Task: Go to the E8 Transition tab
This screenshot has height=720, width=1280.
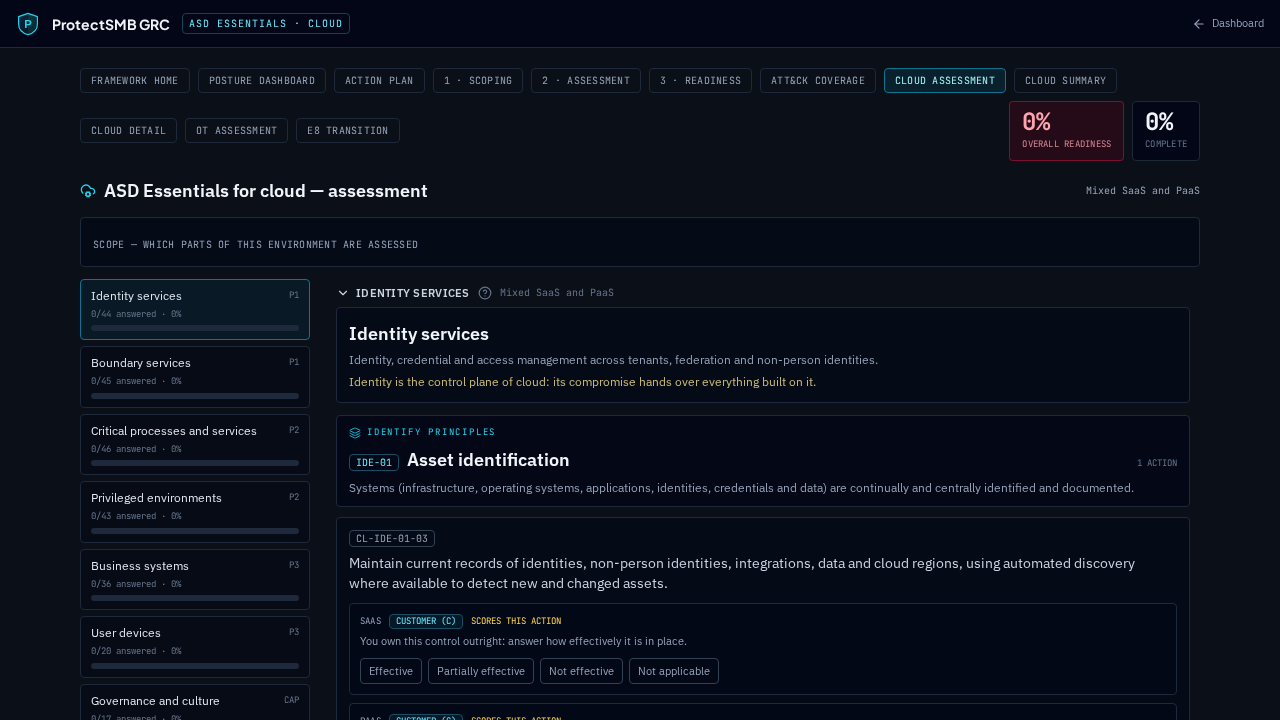Action: [348, 131]
